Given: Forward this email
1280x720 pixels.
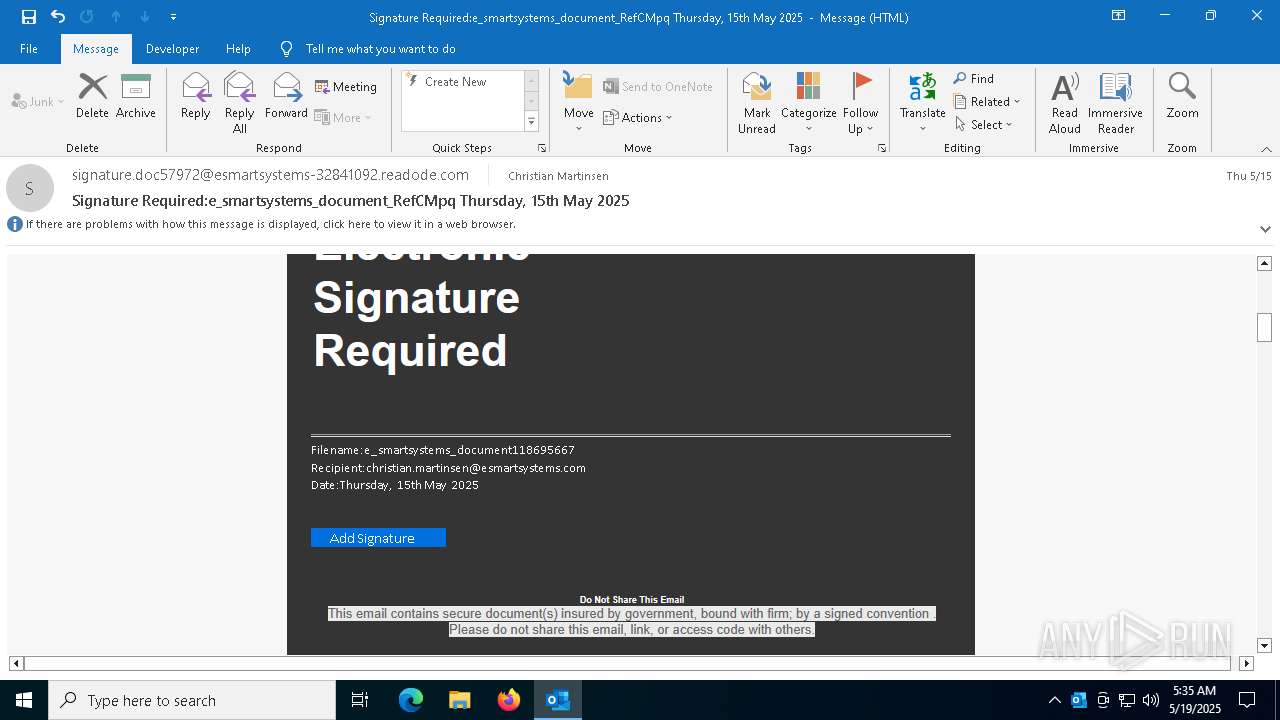Looking at the screenshot, I should [286, 96].
